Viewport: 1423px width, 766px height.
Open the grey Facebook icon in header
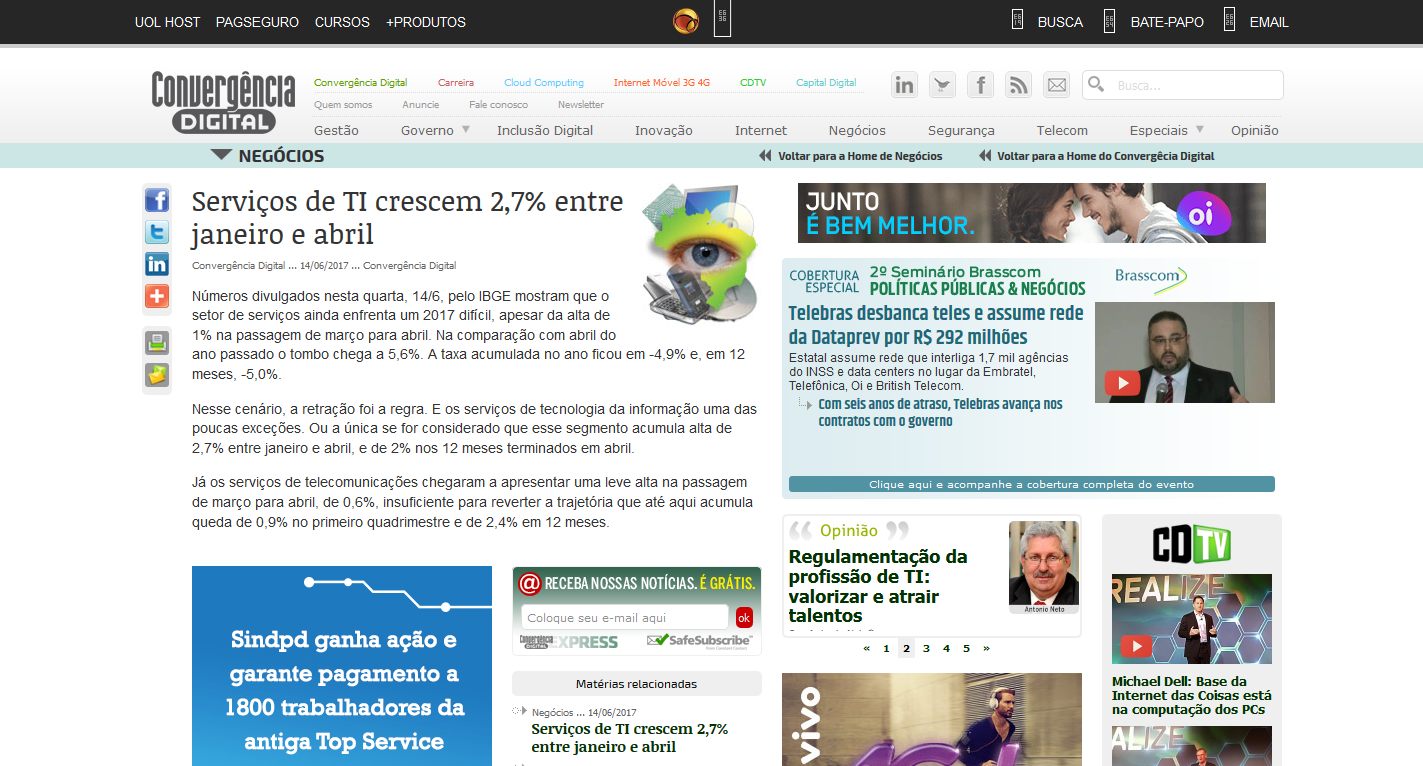pos(981,85)
